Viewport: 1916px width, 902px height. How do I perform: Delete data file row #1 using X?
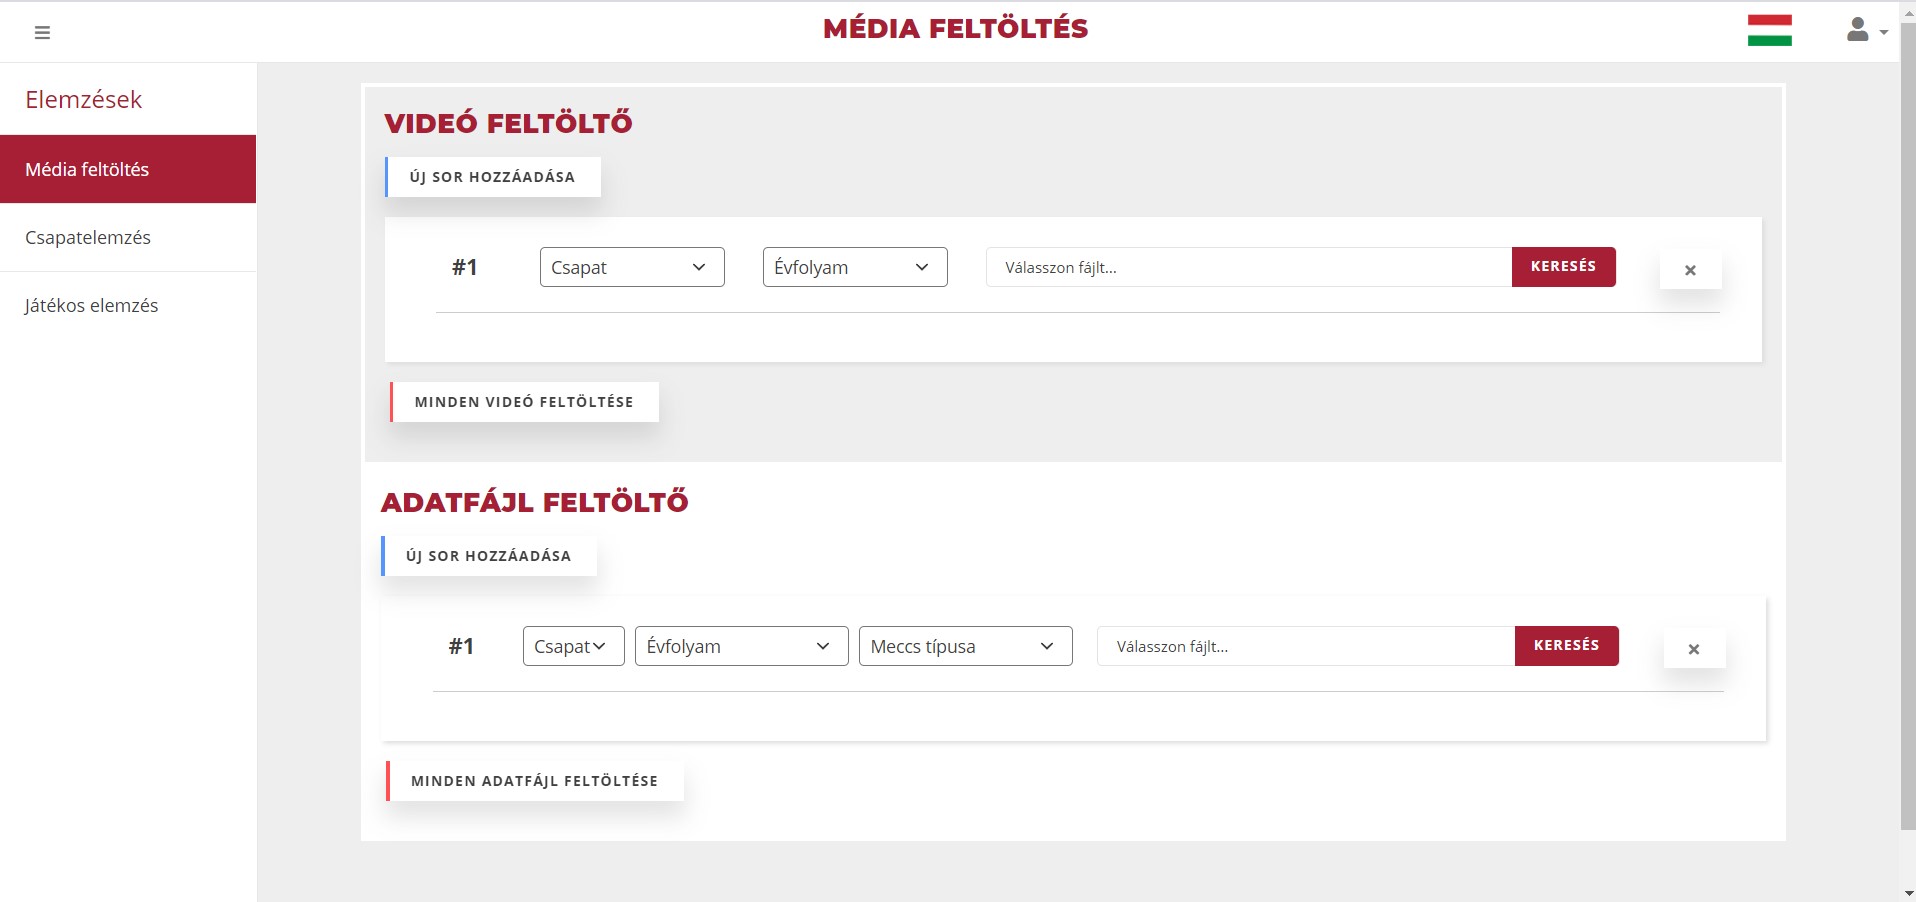pos(1693,649)
